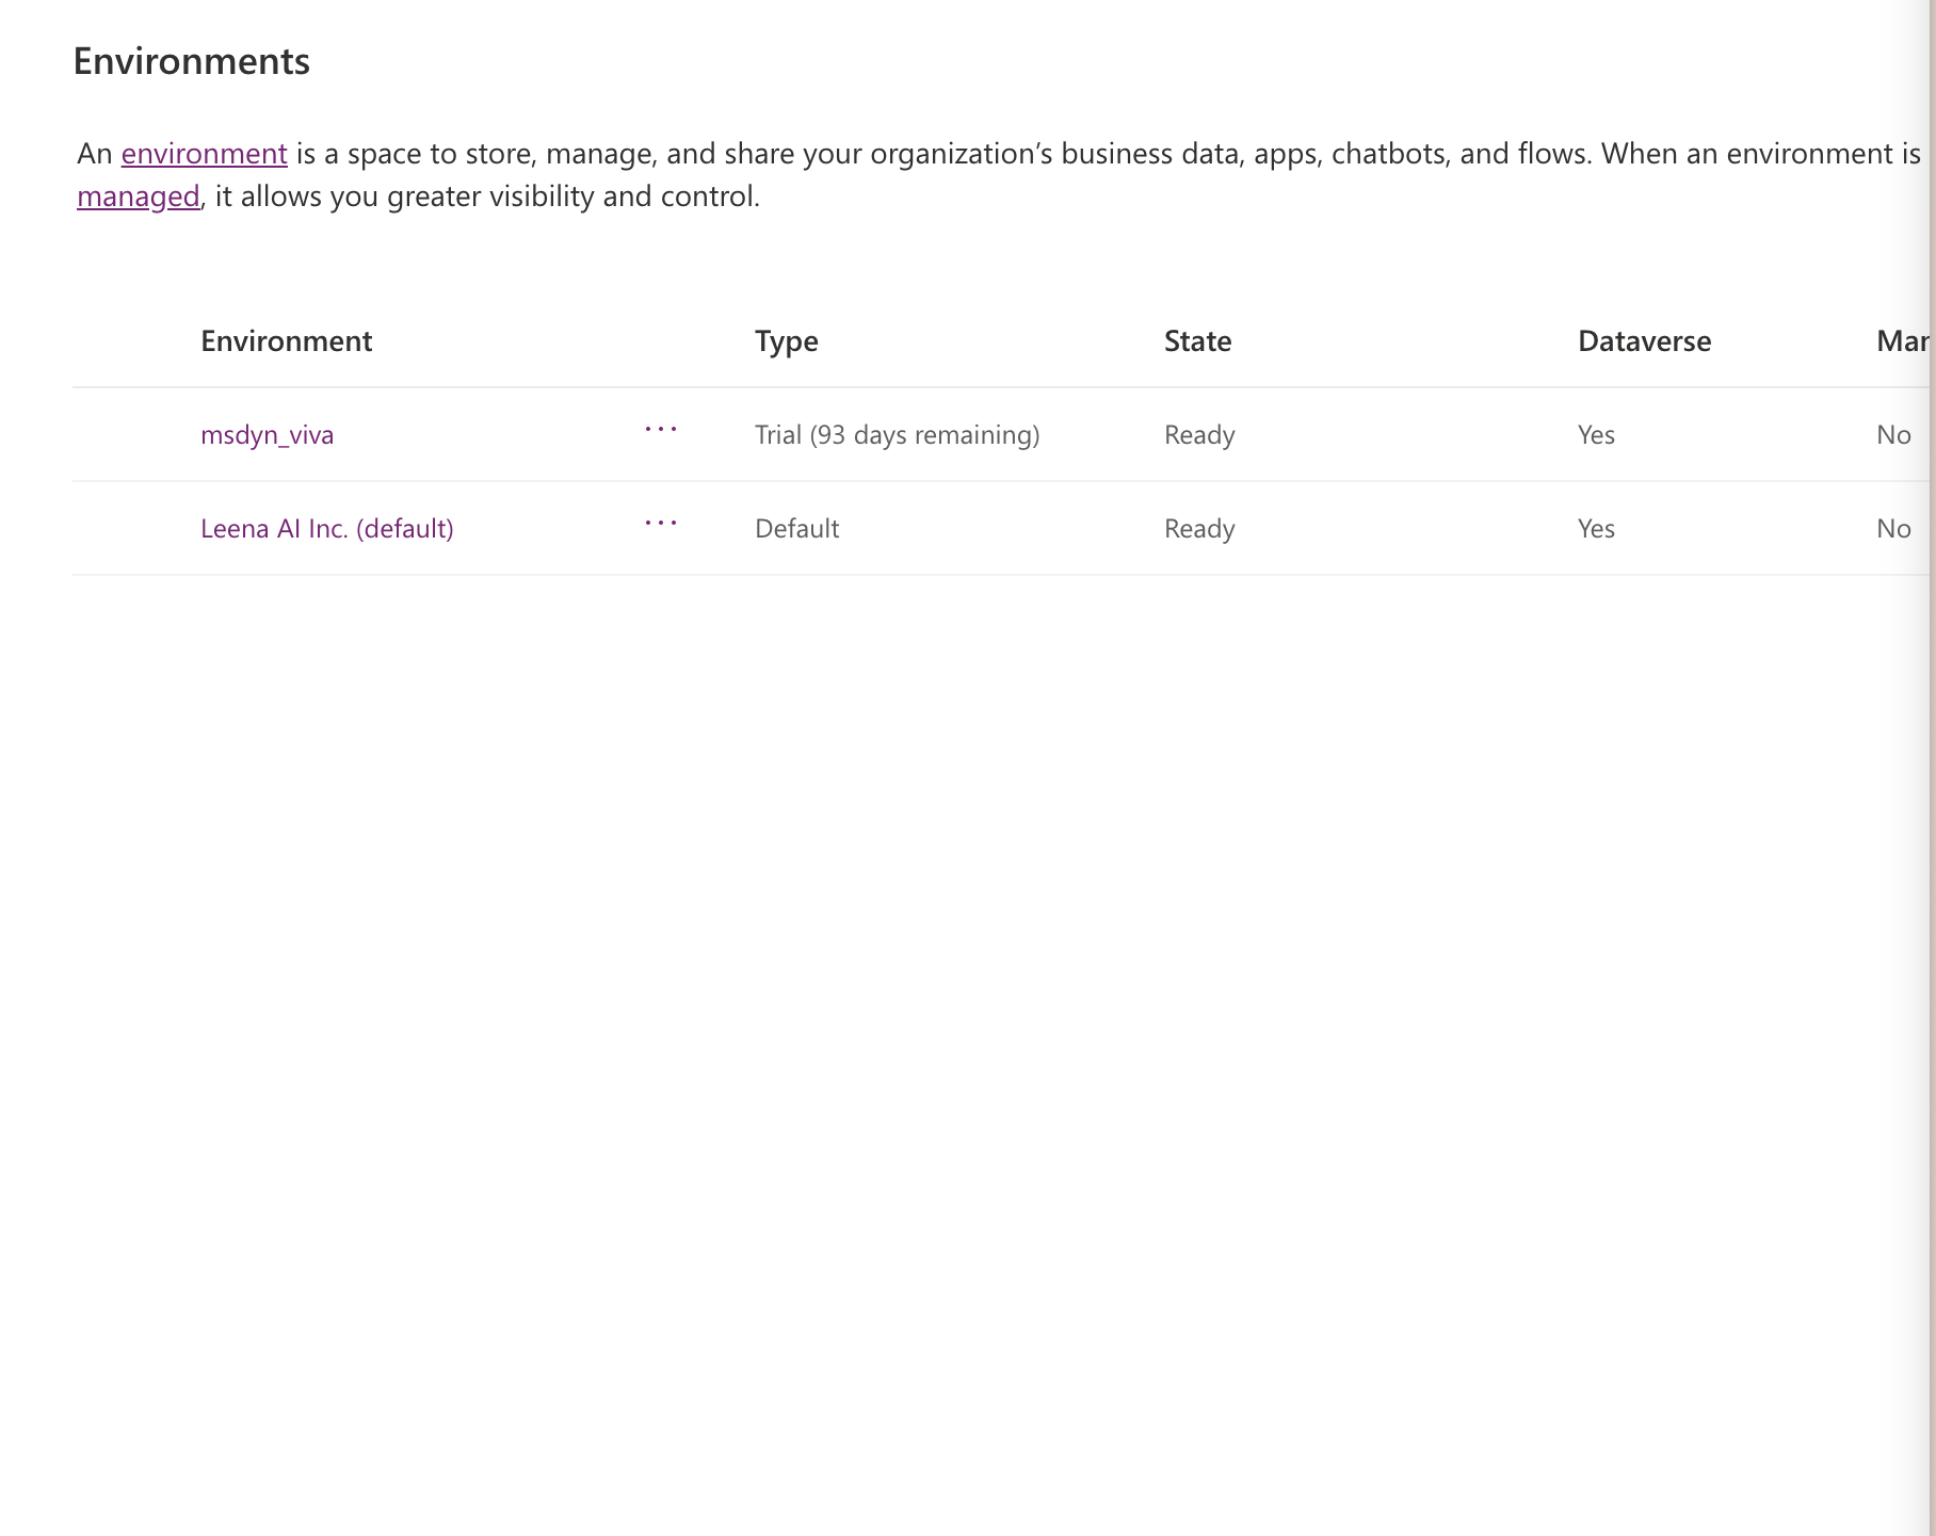
Task: Click Ready state in msdyn_viva row
Action: pos(1199,435)
